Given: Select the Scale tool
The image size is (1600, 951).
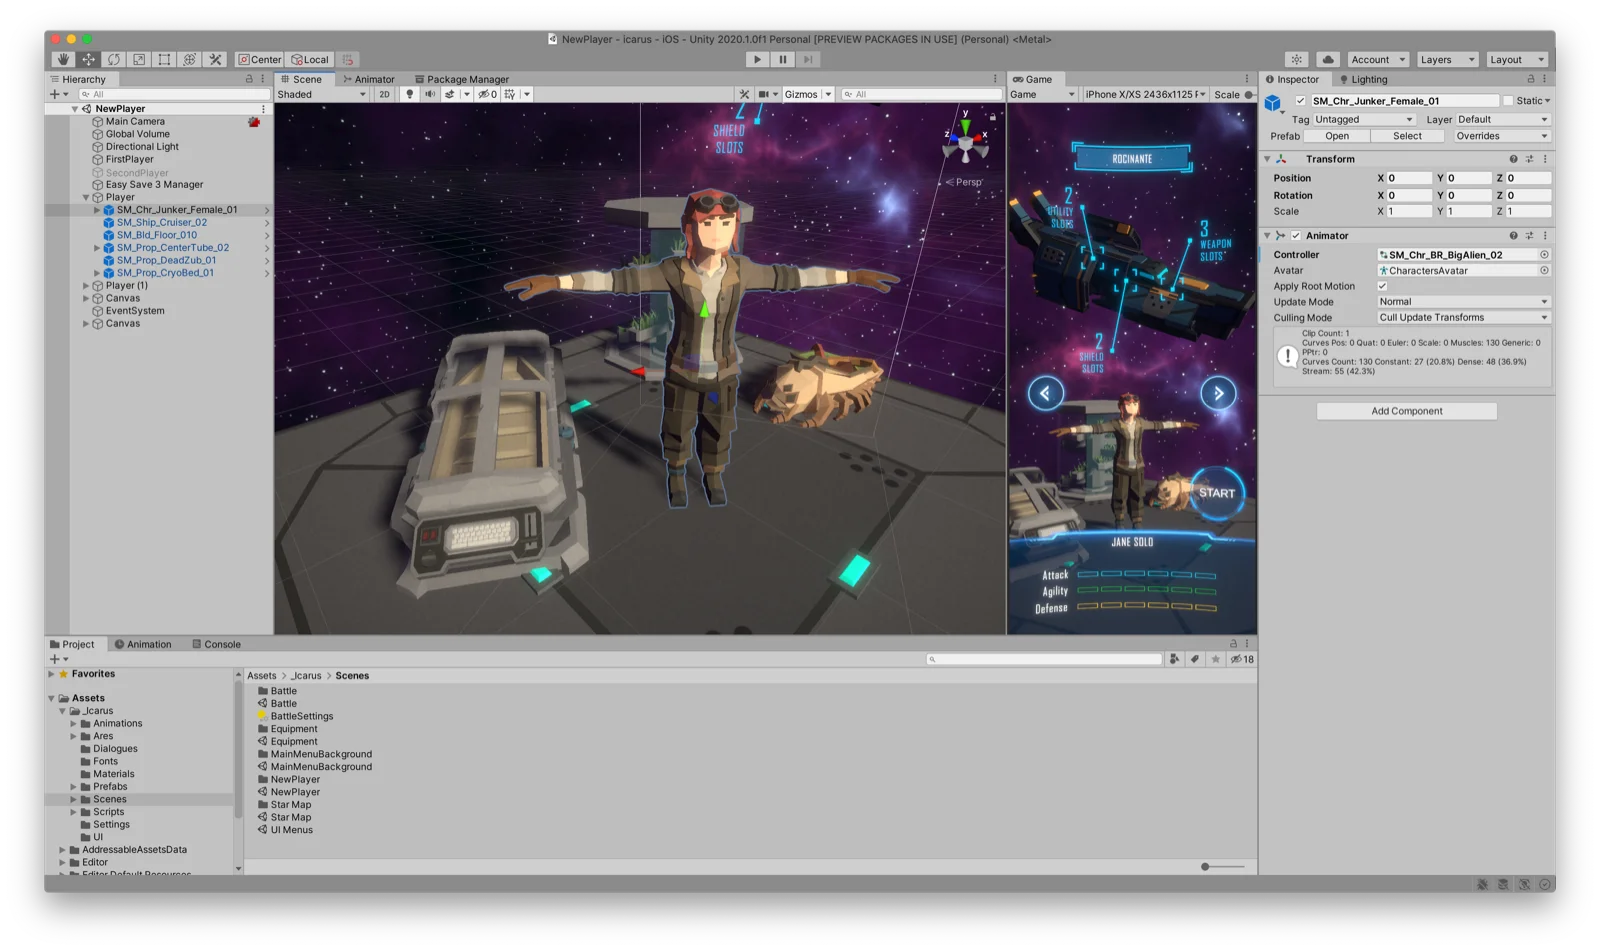Looking at the screenshot, I should (140, 59).
